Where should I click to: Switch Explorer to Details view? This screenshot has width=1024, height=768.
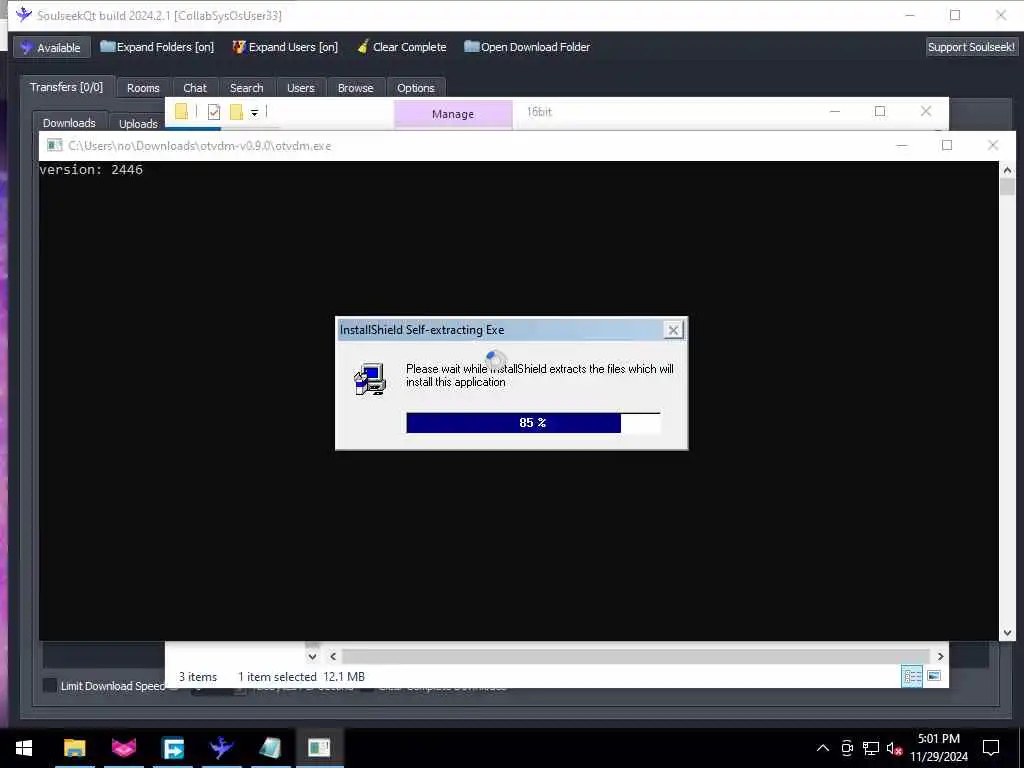912,676
